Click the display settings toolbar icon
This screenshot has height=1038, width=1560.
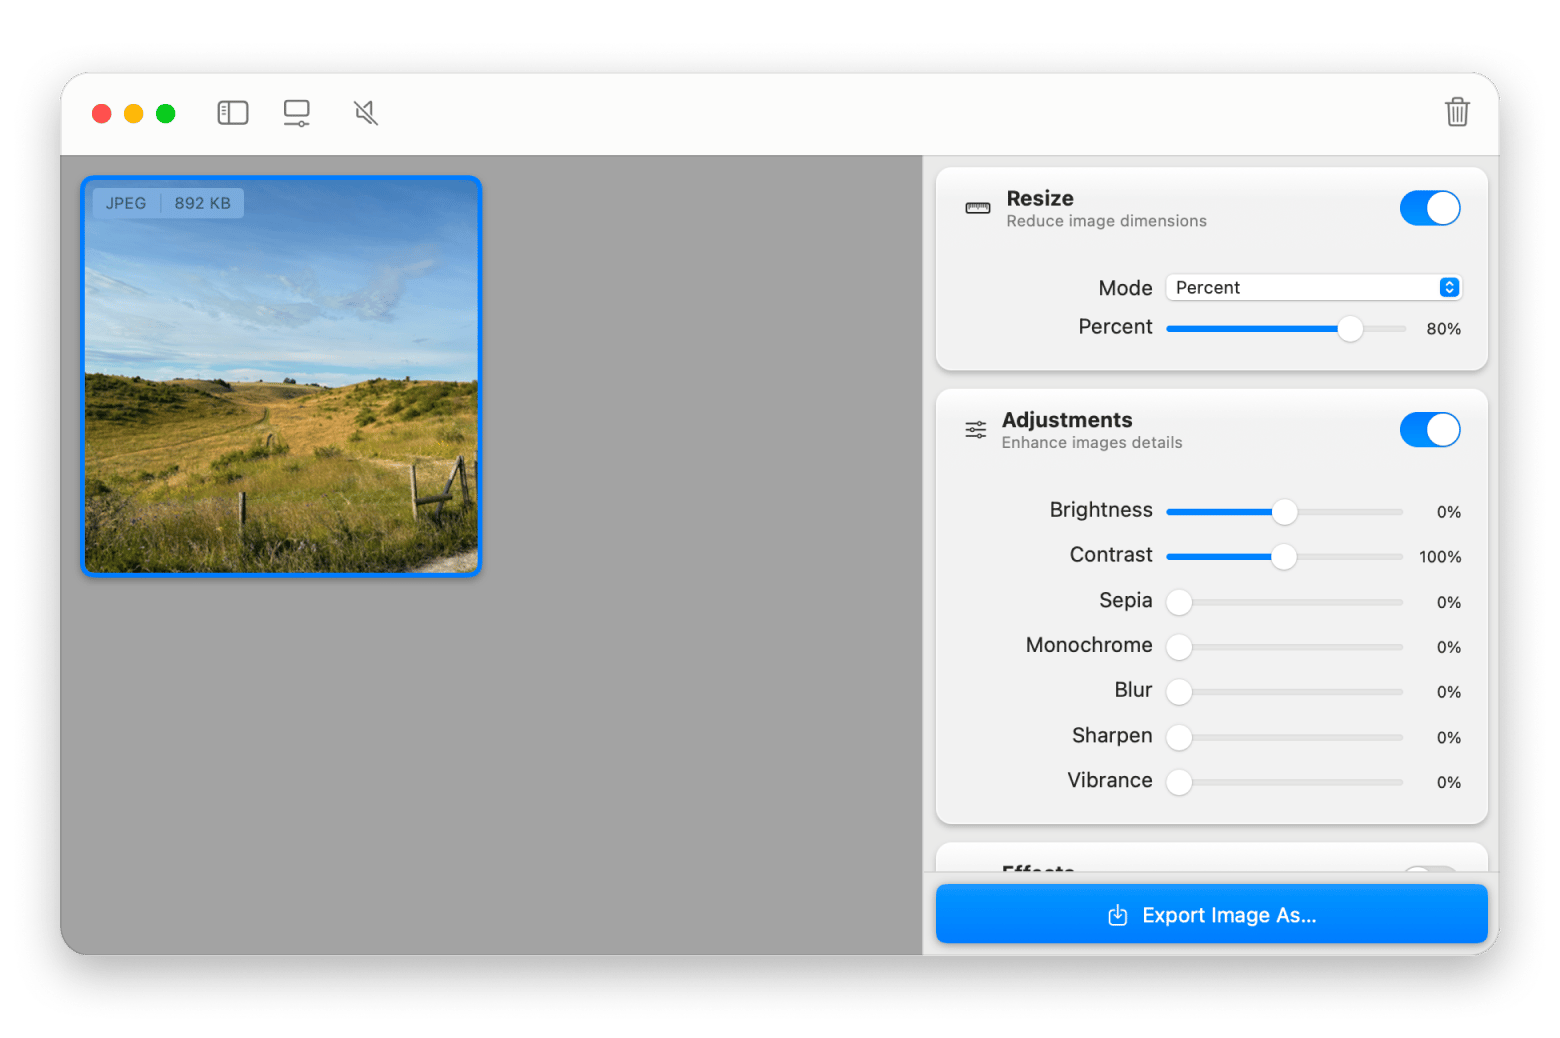(x=297, y=113)
